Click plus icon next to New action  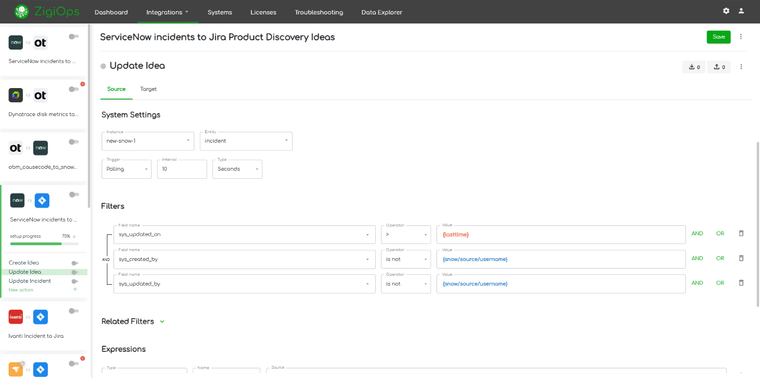coord(75,289)
